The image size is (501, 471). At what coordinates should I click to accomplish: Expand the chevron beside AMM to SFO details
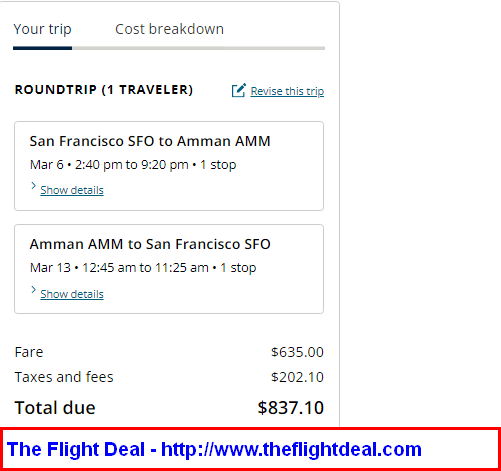tap(33, 290)
